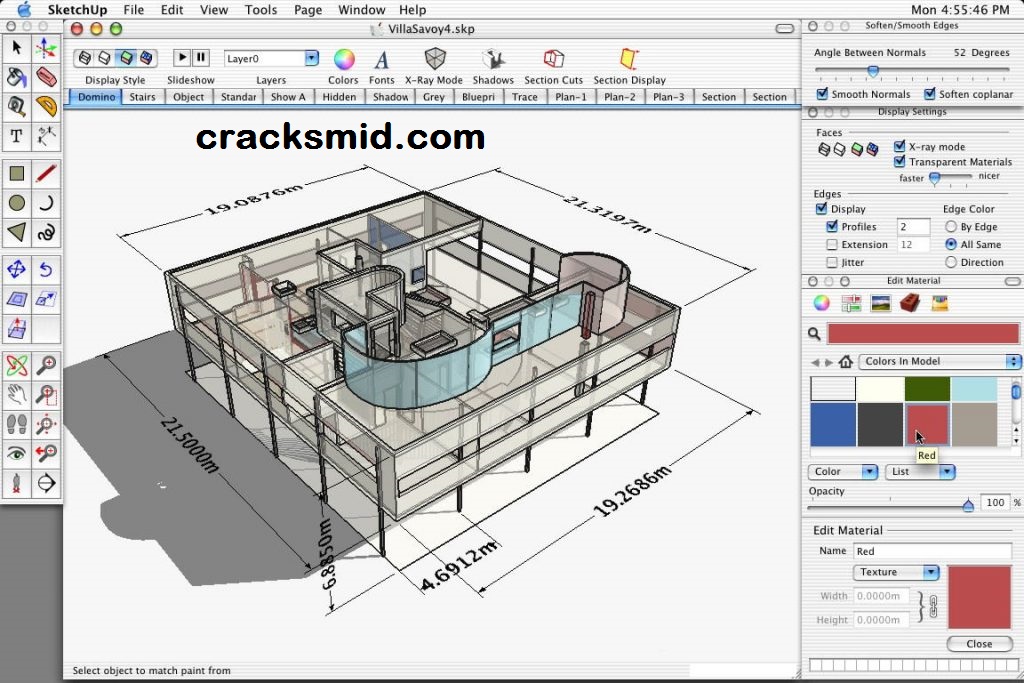The image size is (1024, 683).
Task: Click the Shadows toolbar icon
Action: coord(493,66)
